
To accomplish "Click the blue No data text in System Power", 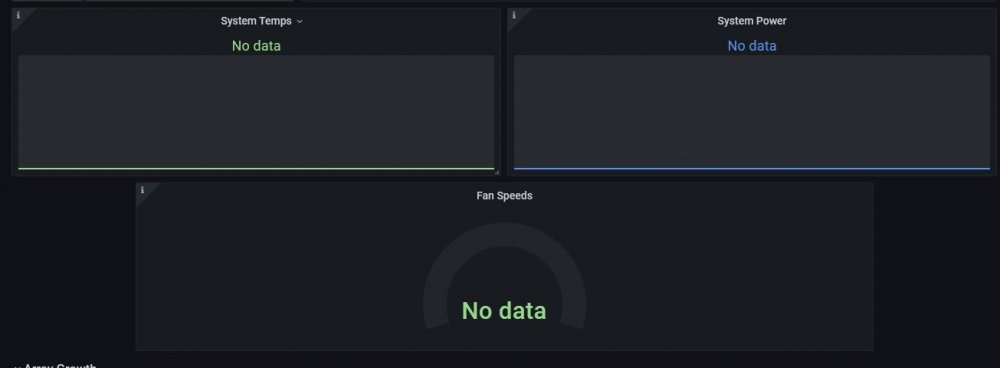I will point(752,46).
